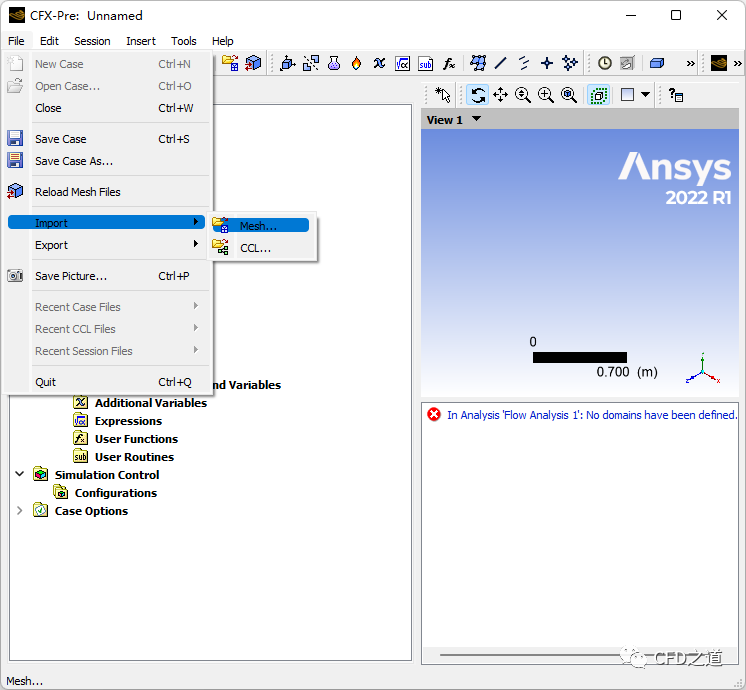Insert an Additional Variable via the toolbar x icon
746x690 pixels.
[x=379, y=63]
